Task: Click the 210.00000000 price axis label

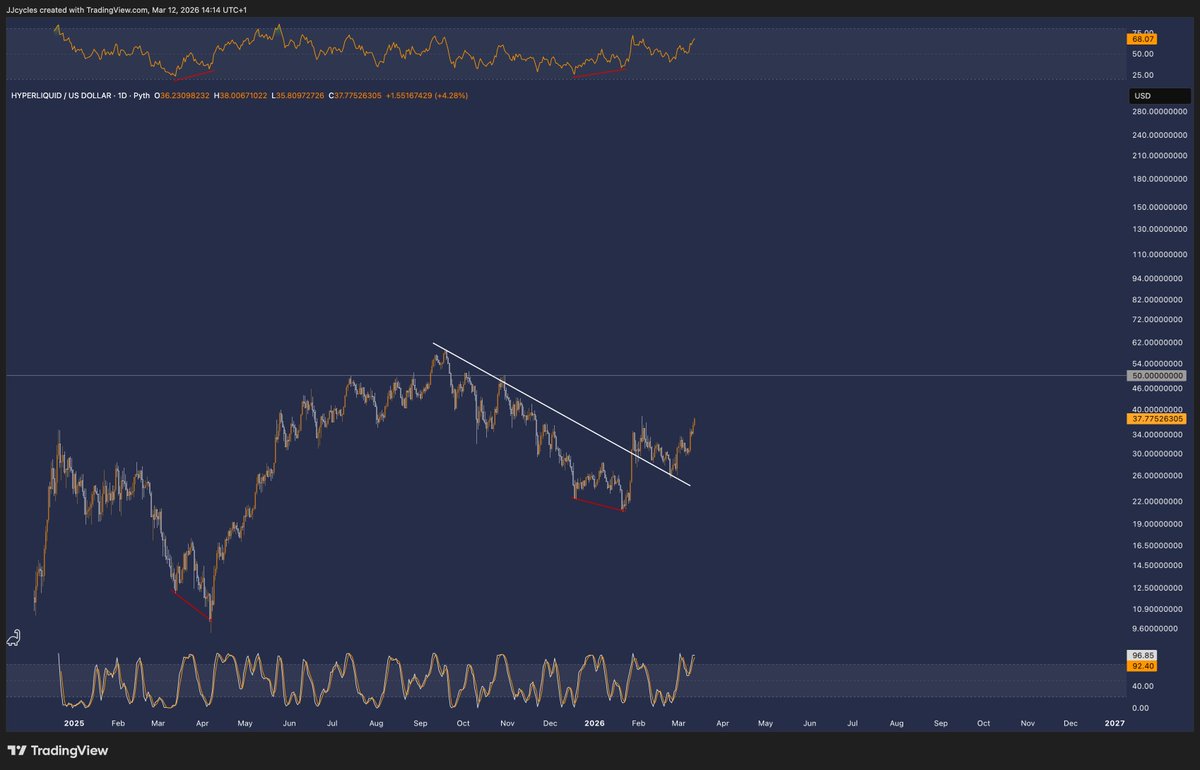Action: pyautogui.click(x=1160, y=155)
